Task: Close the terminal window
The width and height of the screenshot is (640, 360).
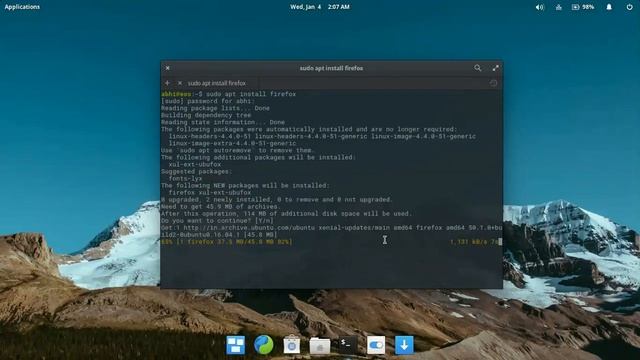Action: [x=167, y=68]
